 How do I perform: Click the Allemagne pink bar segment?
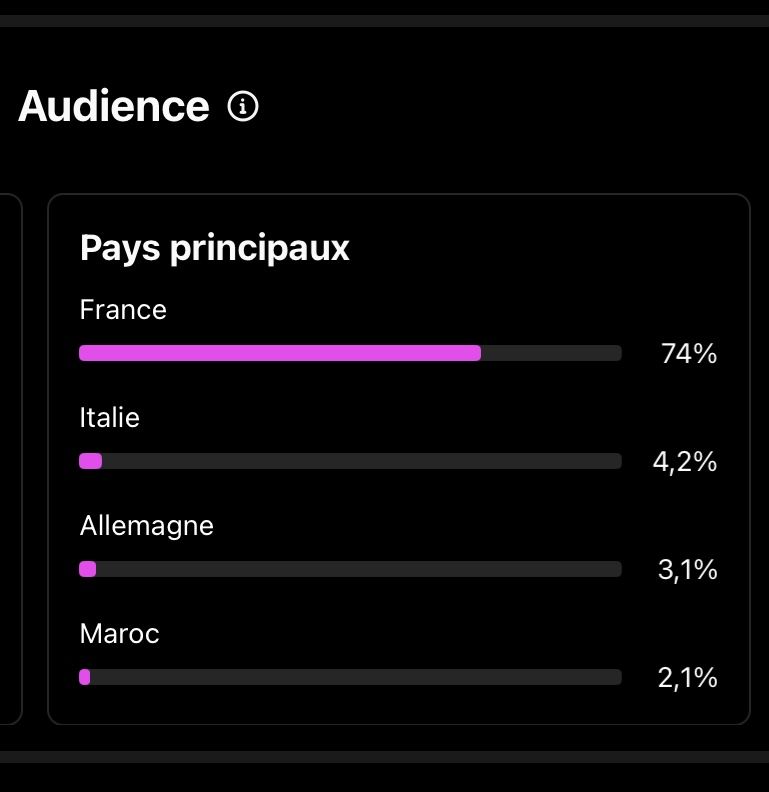coord(87,569)
